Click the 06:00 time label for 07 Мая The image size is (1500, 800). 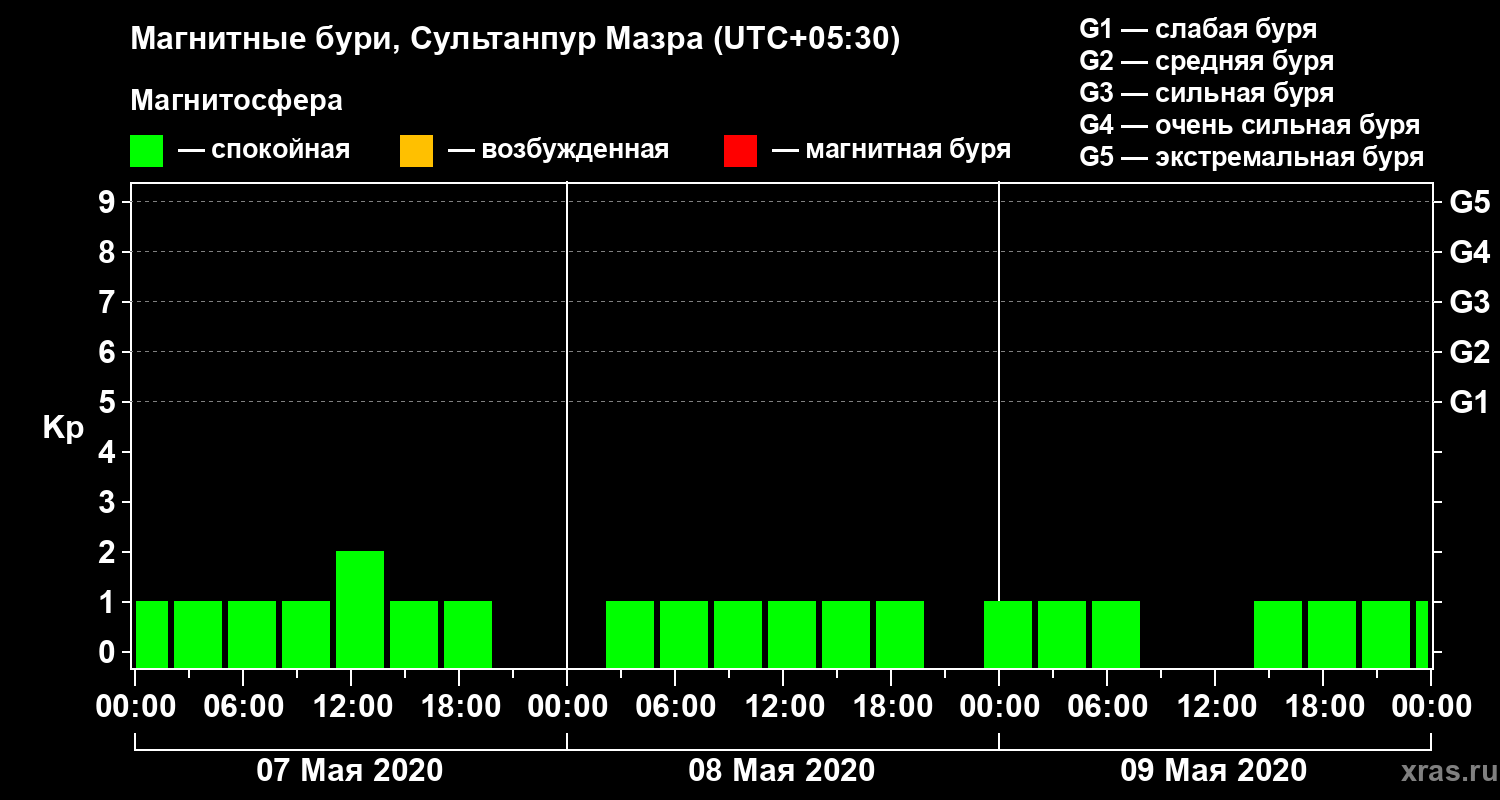tap(243, 707)
